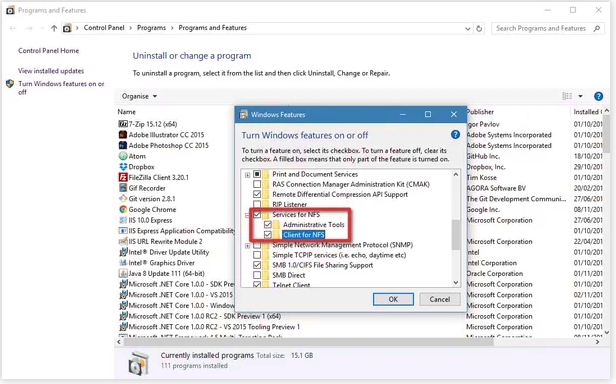
Task: Click the Search Programs and Features field
Action: pos(548,28)
